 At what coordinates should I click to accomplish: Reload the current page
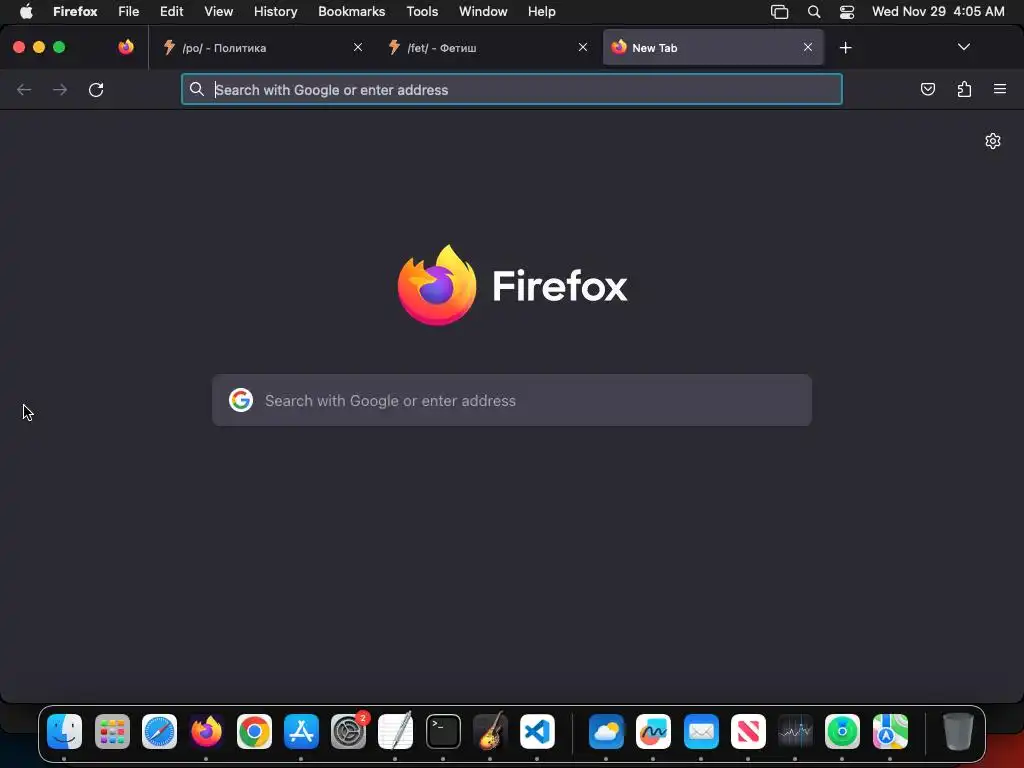point(96,89)
